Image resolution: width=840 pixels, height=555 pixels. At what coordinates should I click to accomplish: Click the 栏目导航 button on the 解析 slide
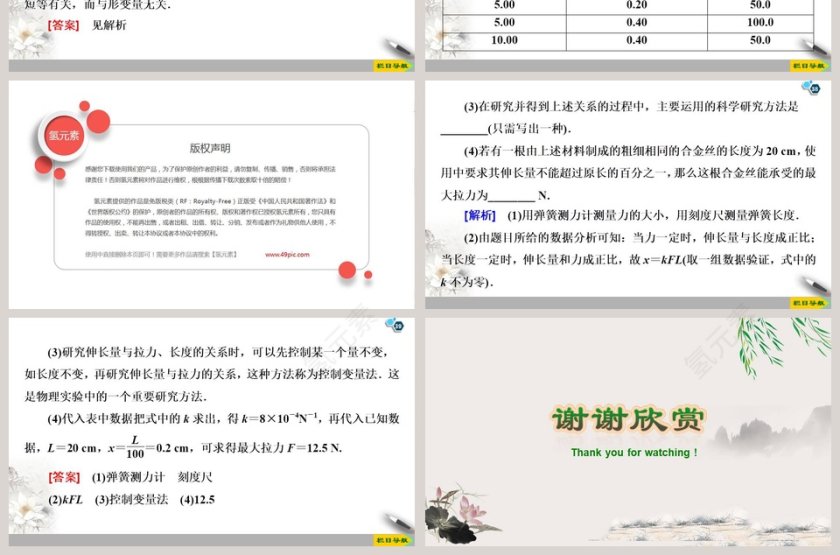point(809,303)
